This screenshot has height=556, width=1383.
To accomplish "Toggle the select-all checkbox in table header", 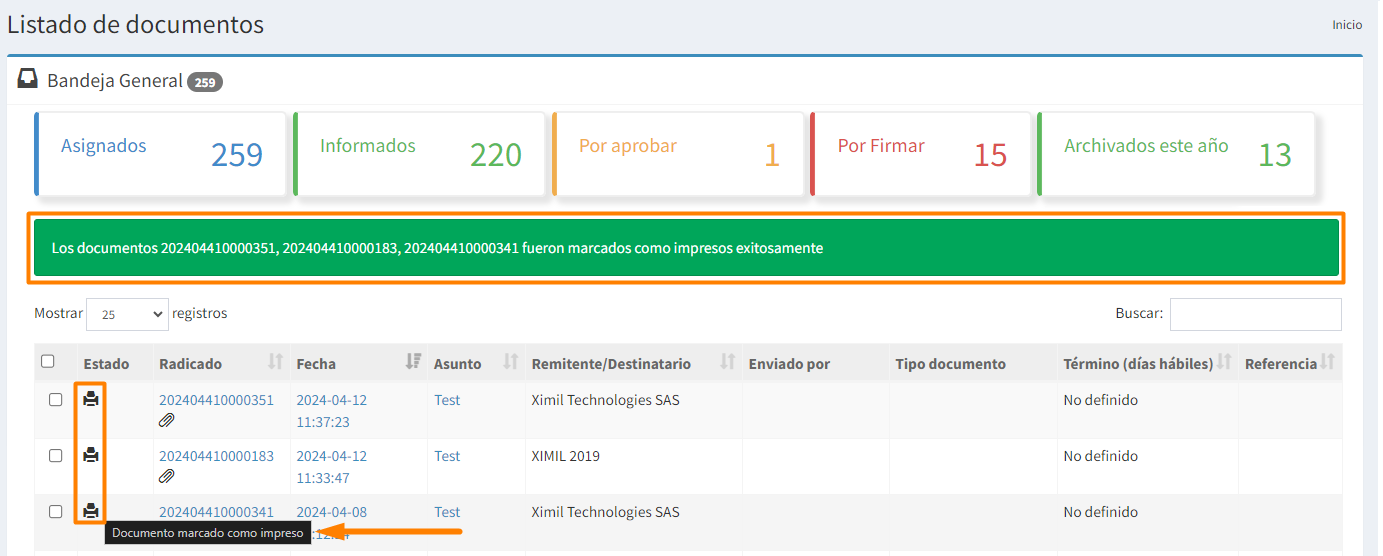I will pyautogui.click(x=48, y=361).
